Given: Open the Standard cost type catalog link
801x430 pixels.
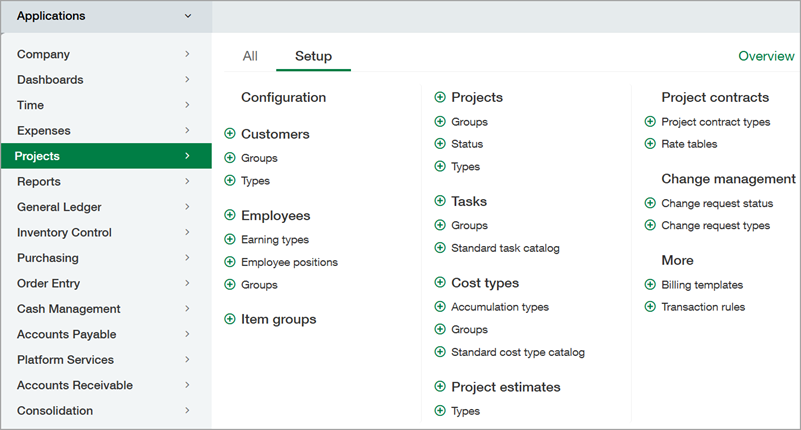Looking at the screenshot, I should (x=517, y=352).
